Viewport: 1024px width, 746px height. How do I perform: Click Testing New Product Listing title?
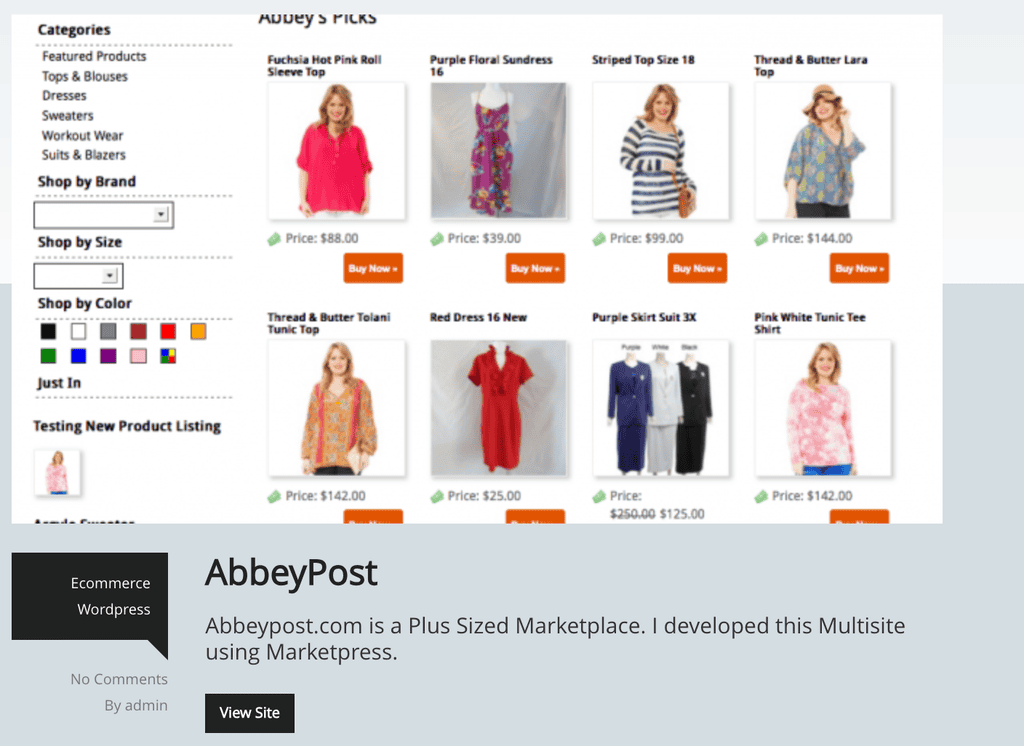(127, 426)
